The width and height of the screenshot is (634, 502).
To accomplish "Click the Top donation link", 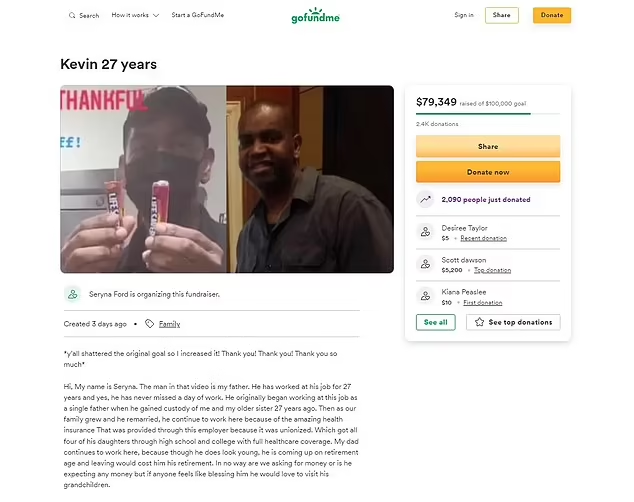I will [492, 270].
